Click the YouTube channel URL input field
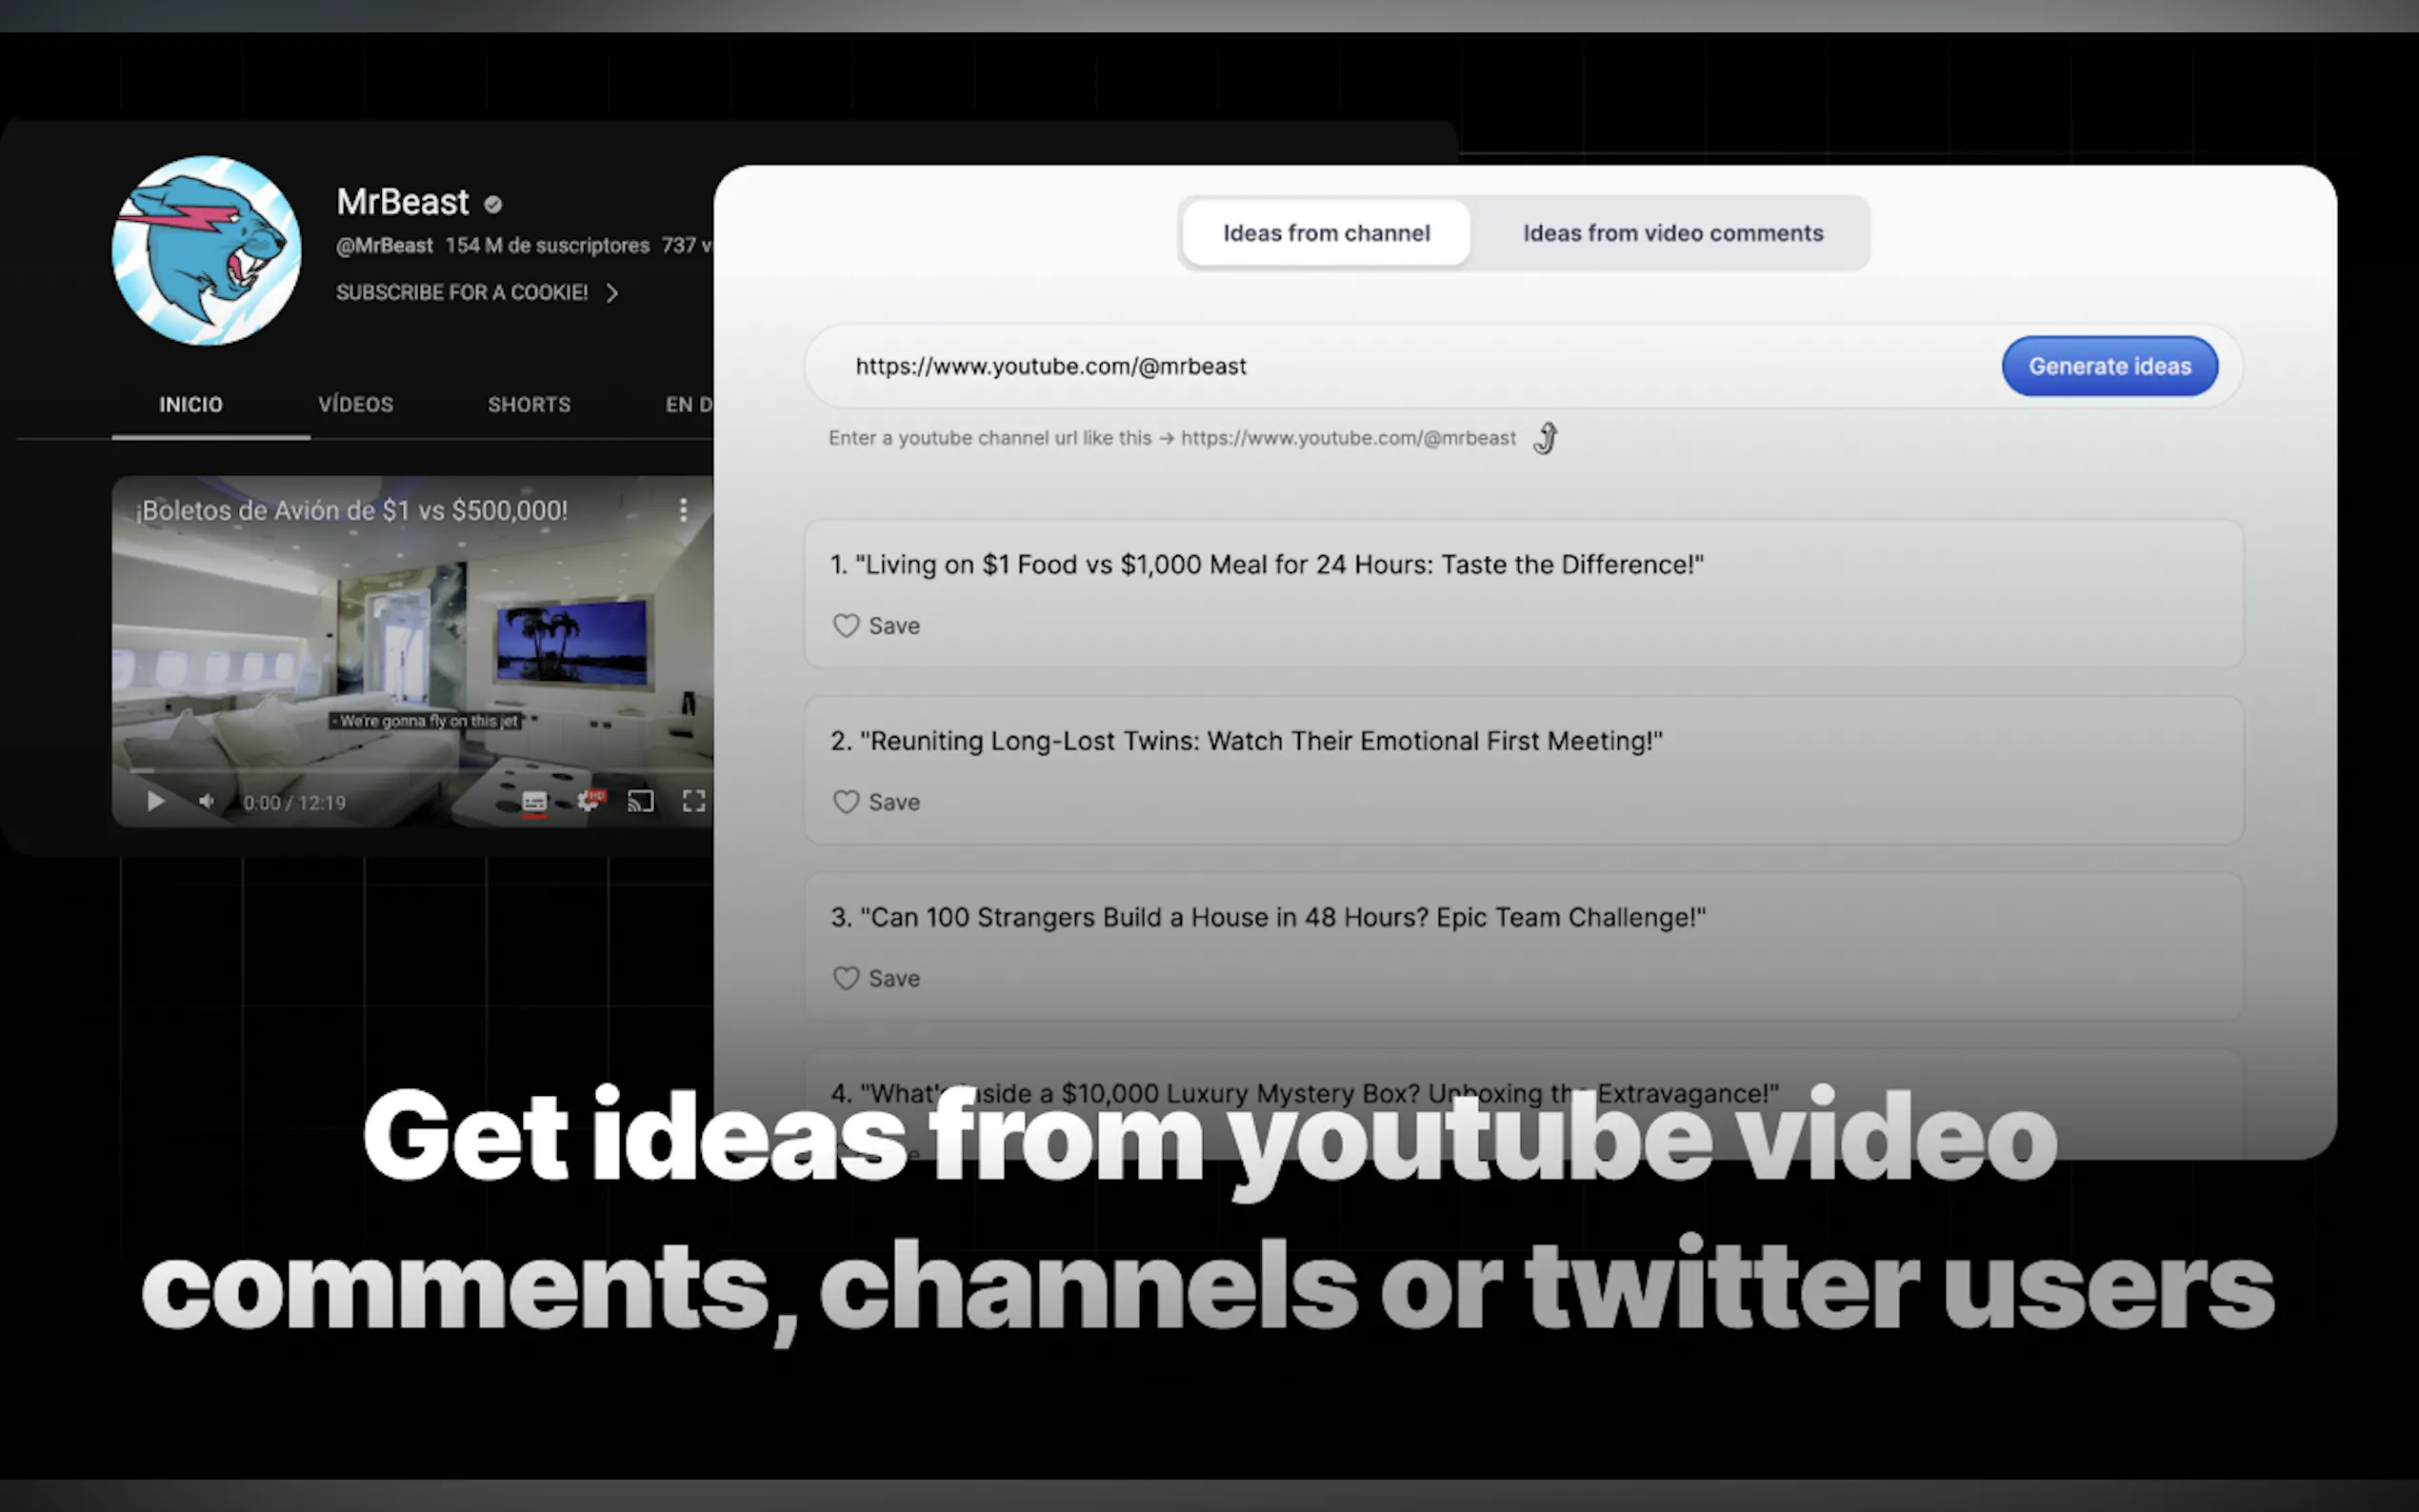The width and height of the screenshot is (2419, 1512). tap(1400, 366)
